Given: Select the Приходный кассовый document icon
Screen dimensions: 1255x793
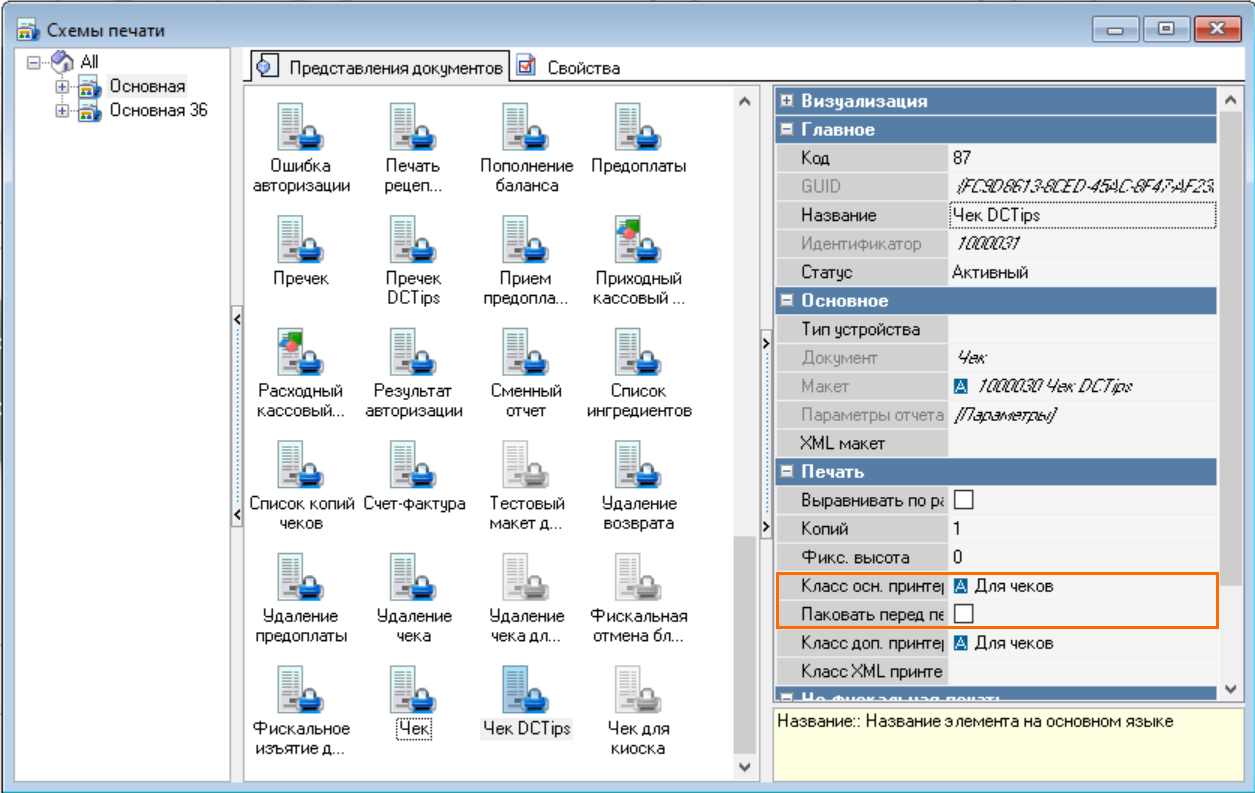Looking at the screenshot, I should tap(638, 240).
